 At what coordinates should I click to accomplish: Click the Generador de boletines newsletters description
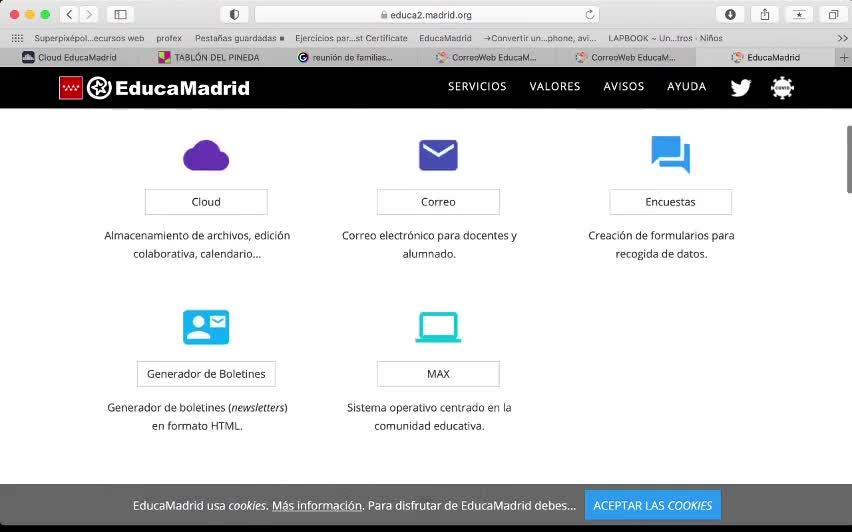(197, 417)
